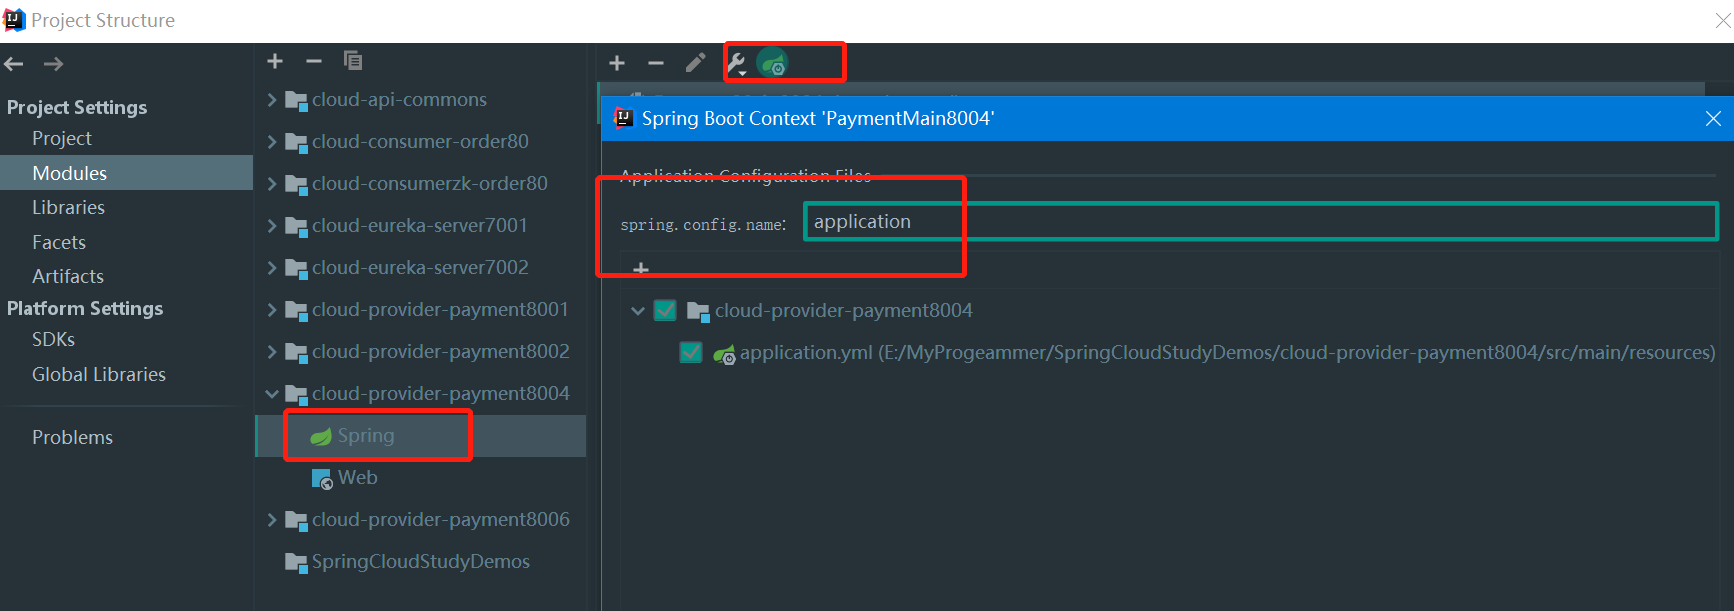This screenshot has width=1734, height=611.
Task: Expand cloud-provider-payment8001 module
Action: [272, 310]
